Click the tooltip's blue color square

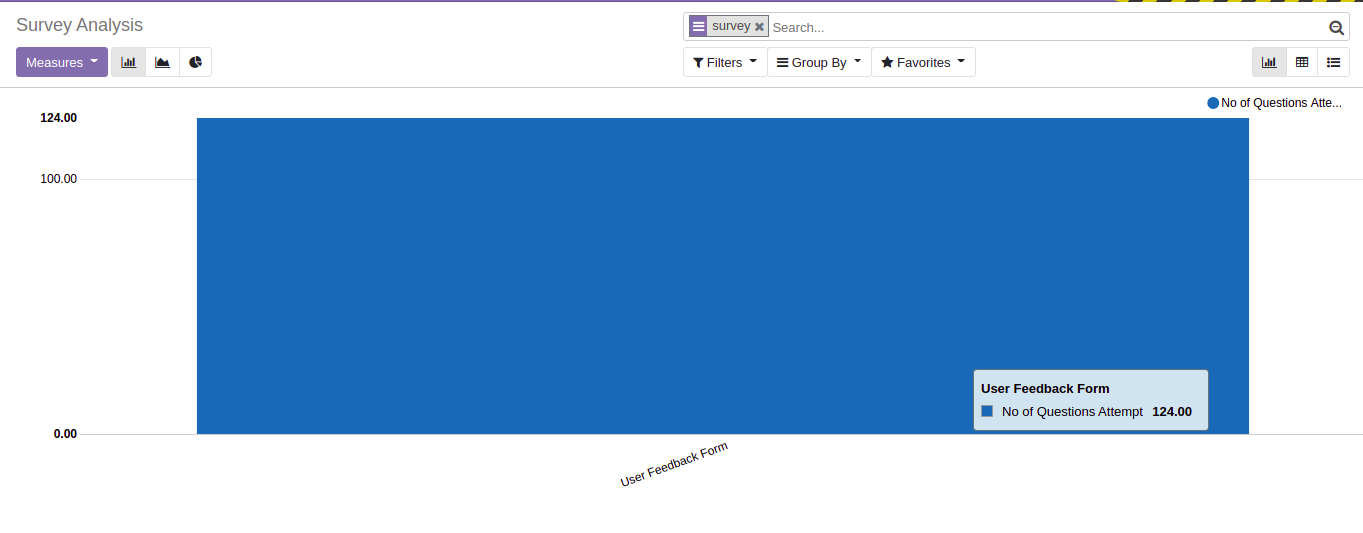pyautogui.click(x=987, y=411)
